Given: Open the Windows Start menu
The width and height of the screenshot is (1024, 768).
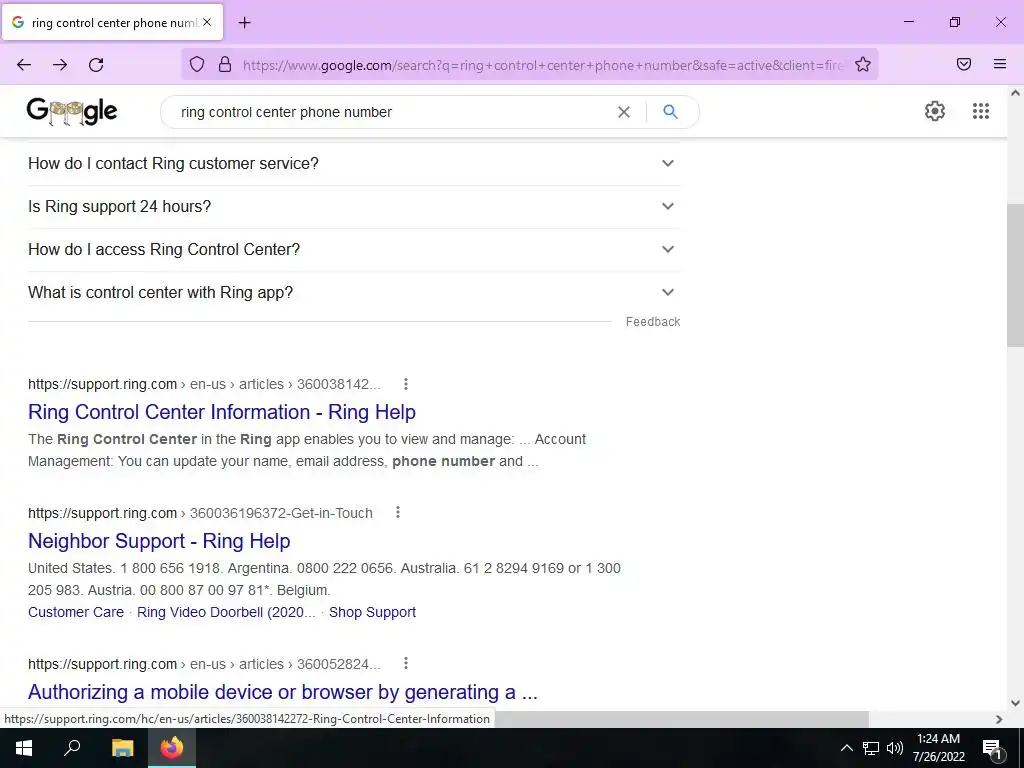Looking at the screenshot, I should tap(24, 748).
